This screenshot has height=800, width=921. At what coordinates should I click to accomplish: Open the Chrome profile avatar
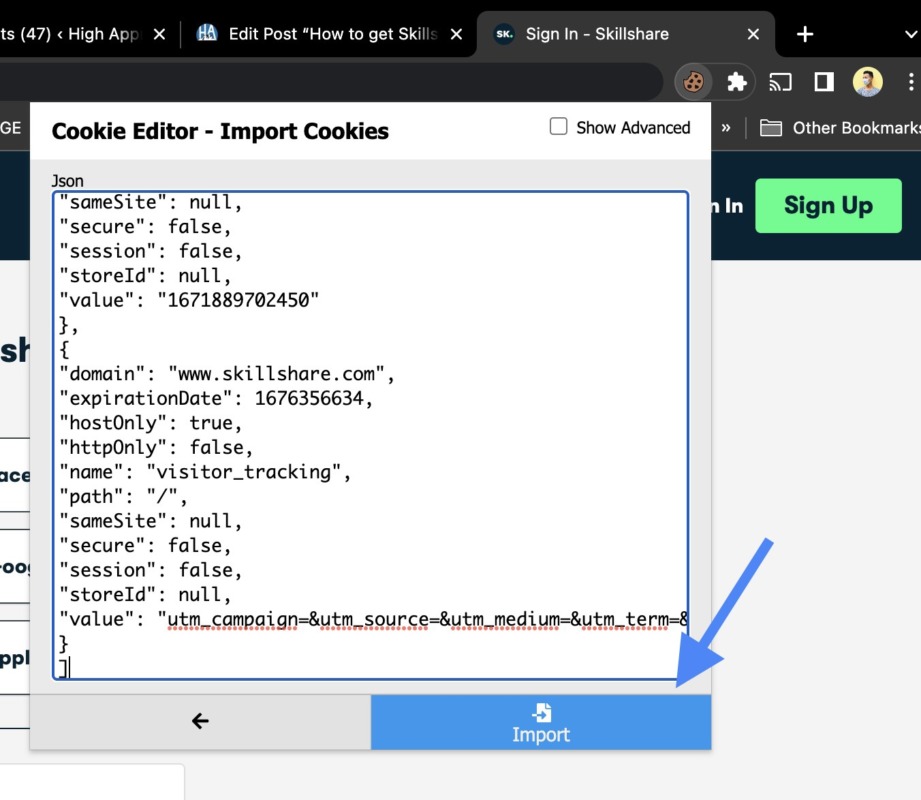coord(868,82)
